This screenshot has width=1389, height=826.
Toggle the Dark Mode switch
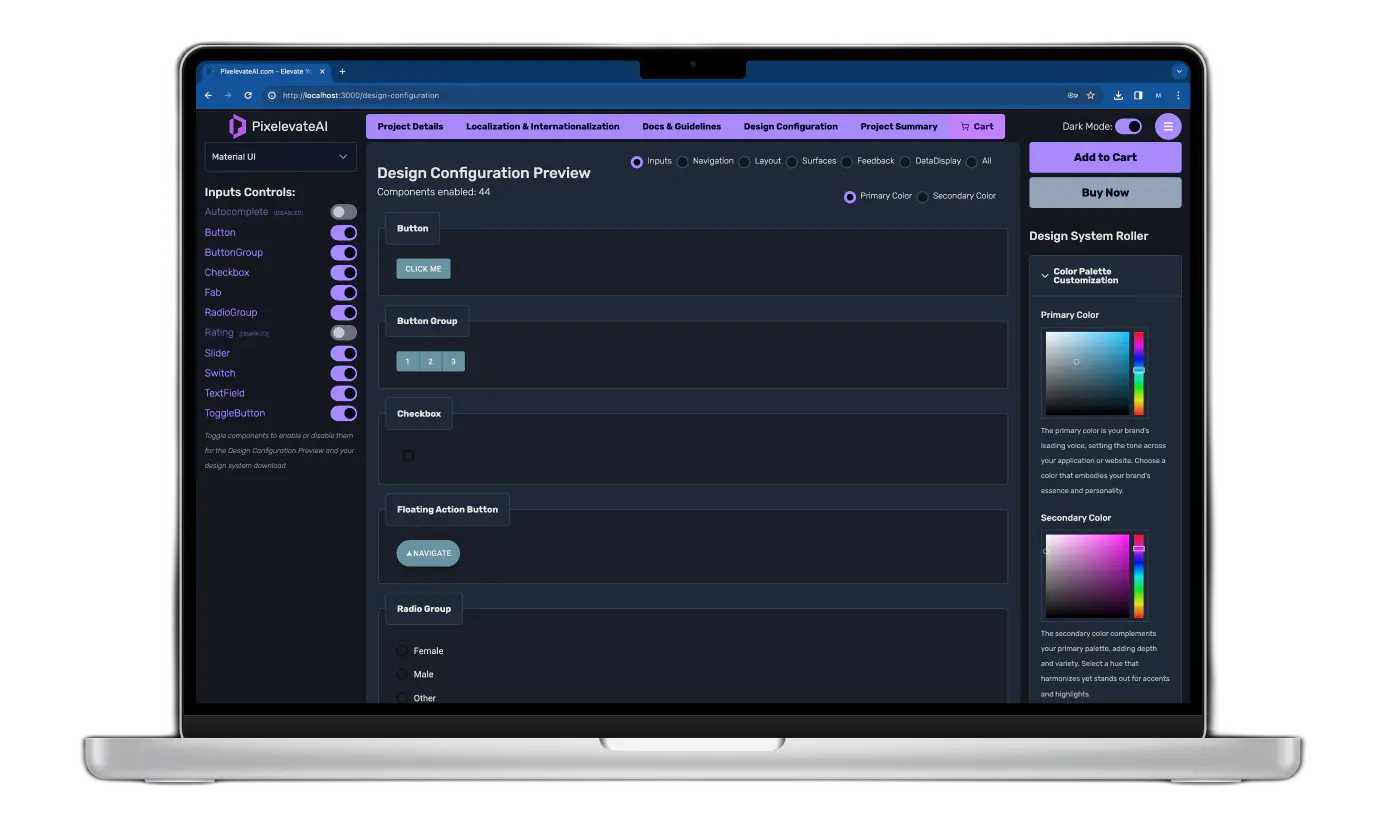1129,126
